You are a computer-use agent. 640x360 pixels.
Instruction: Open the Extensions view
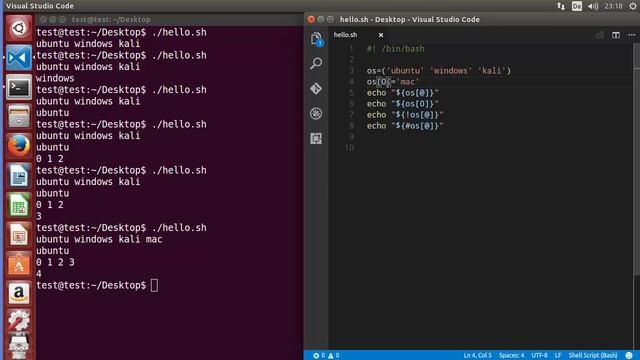[316, 138]
